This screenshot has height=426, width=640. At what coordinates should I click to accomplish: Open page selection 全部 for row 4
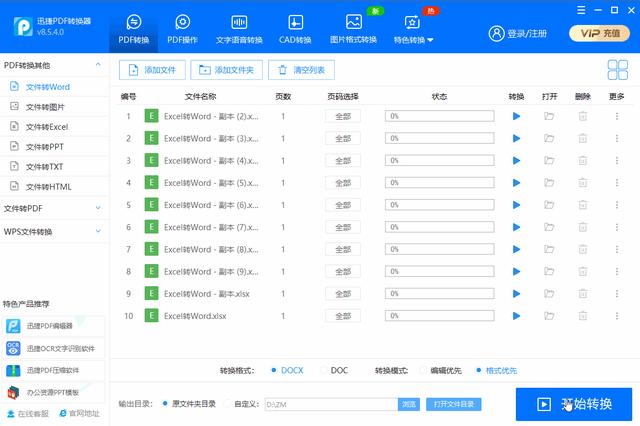point(343,183)
